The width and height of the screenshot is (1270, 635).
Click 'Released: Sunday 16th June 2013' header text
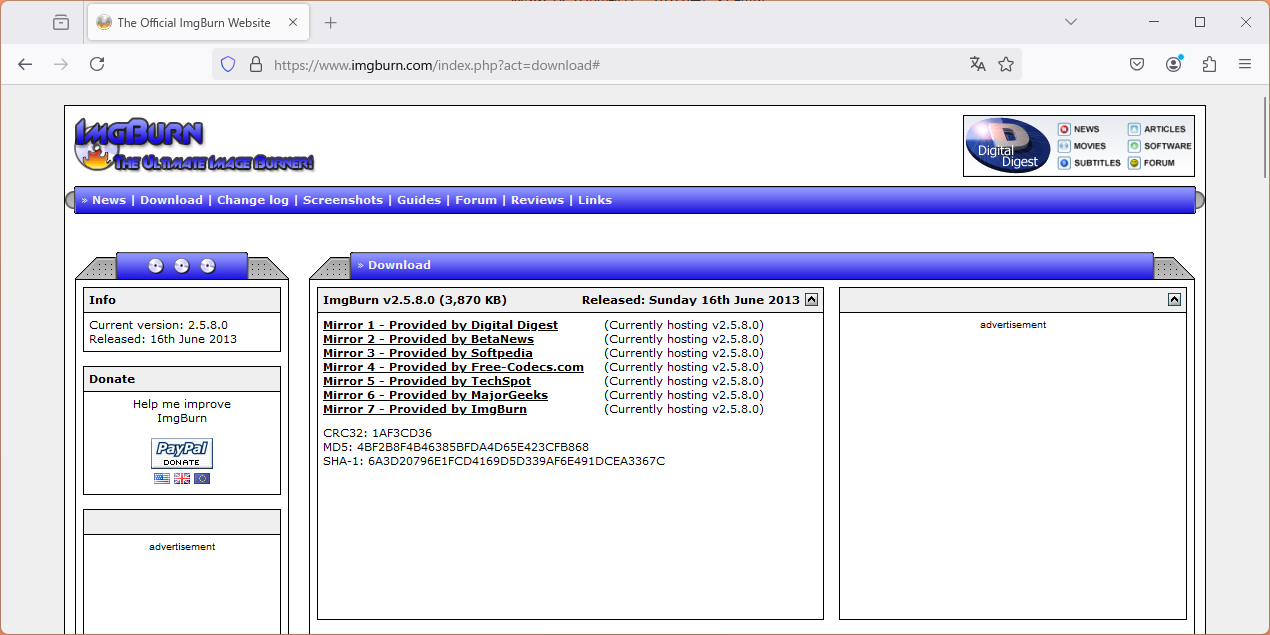(691, 300)
